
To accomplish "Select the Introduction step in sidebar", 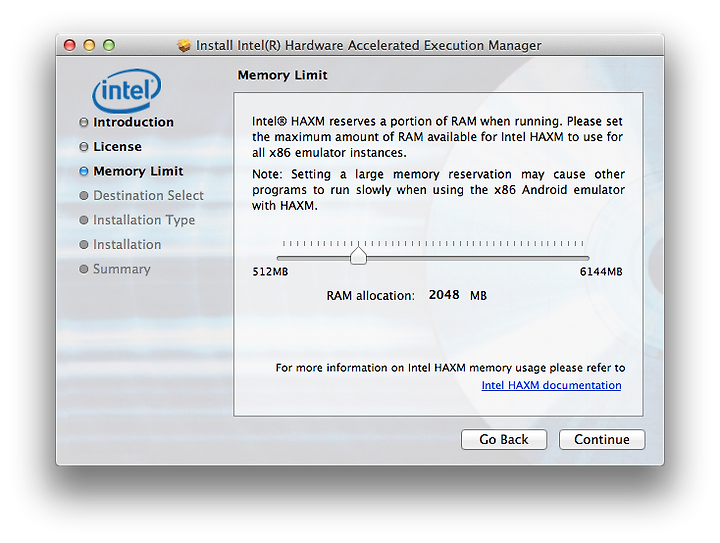I will [x=133, y=122].
